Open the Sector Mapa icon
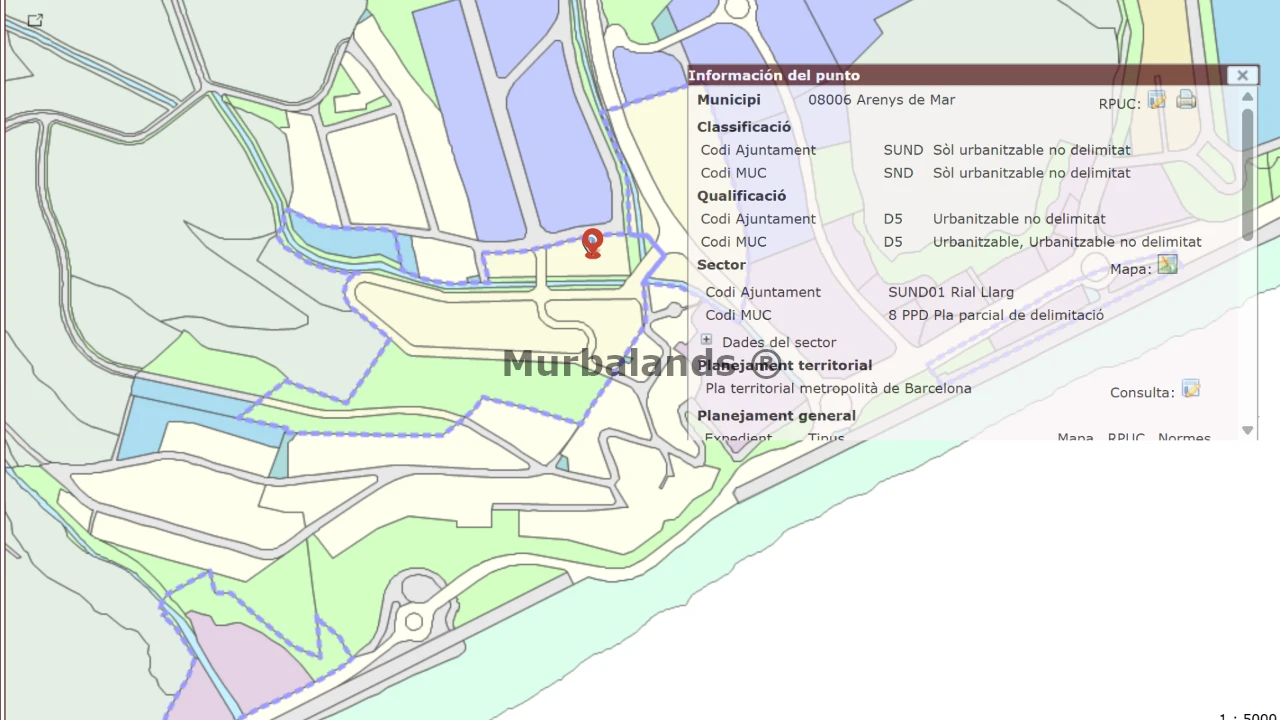 [1167, 264]
